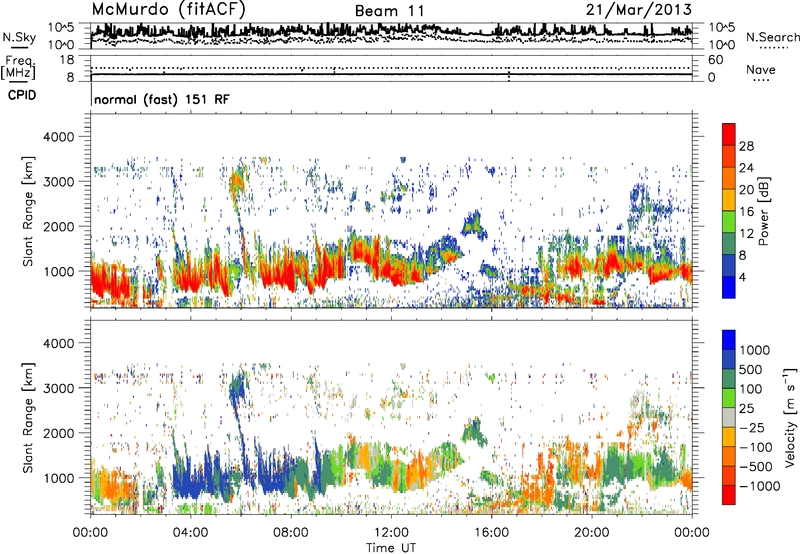Image resolution: width=800 pixels, height=554 pixels.
Task: Click the 4000 tick on power panel axis
Action: [x=58, y=137]
